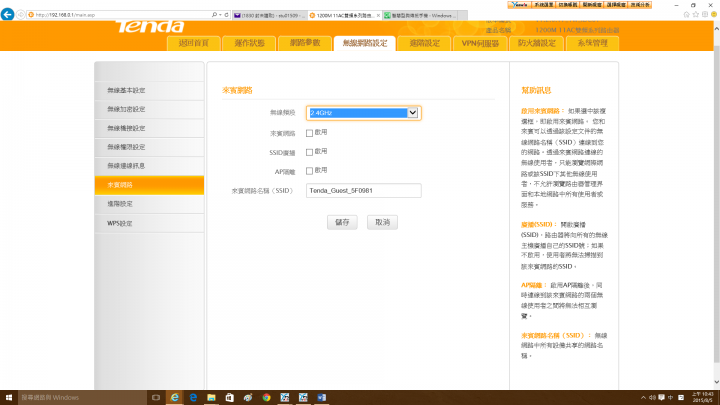Open the 防火牆設定 tab
Viewport: 720px width, 405px height.
point(536,44)
